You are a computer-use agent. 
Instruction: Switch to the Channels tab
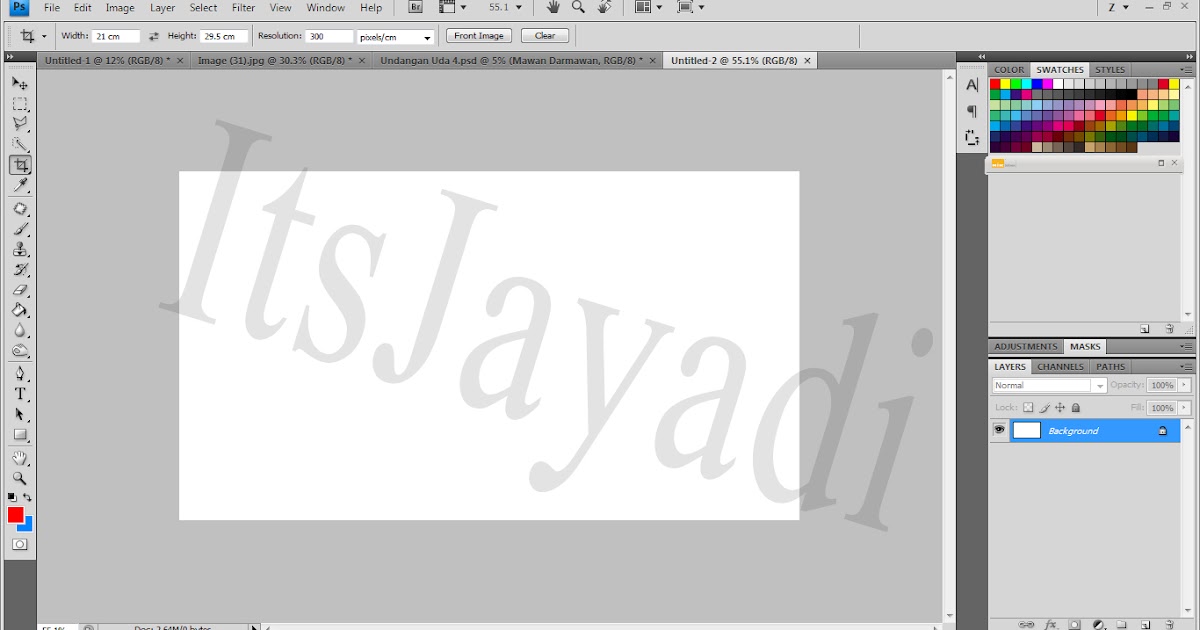(1060, 367)
